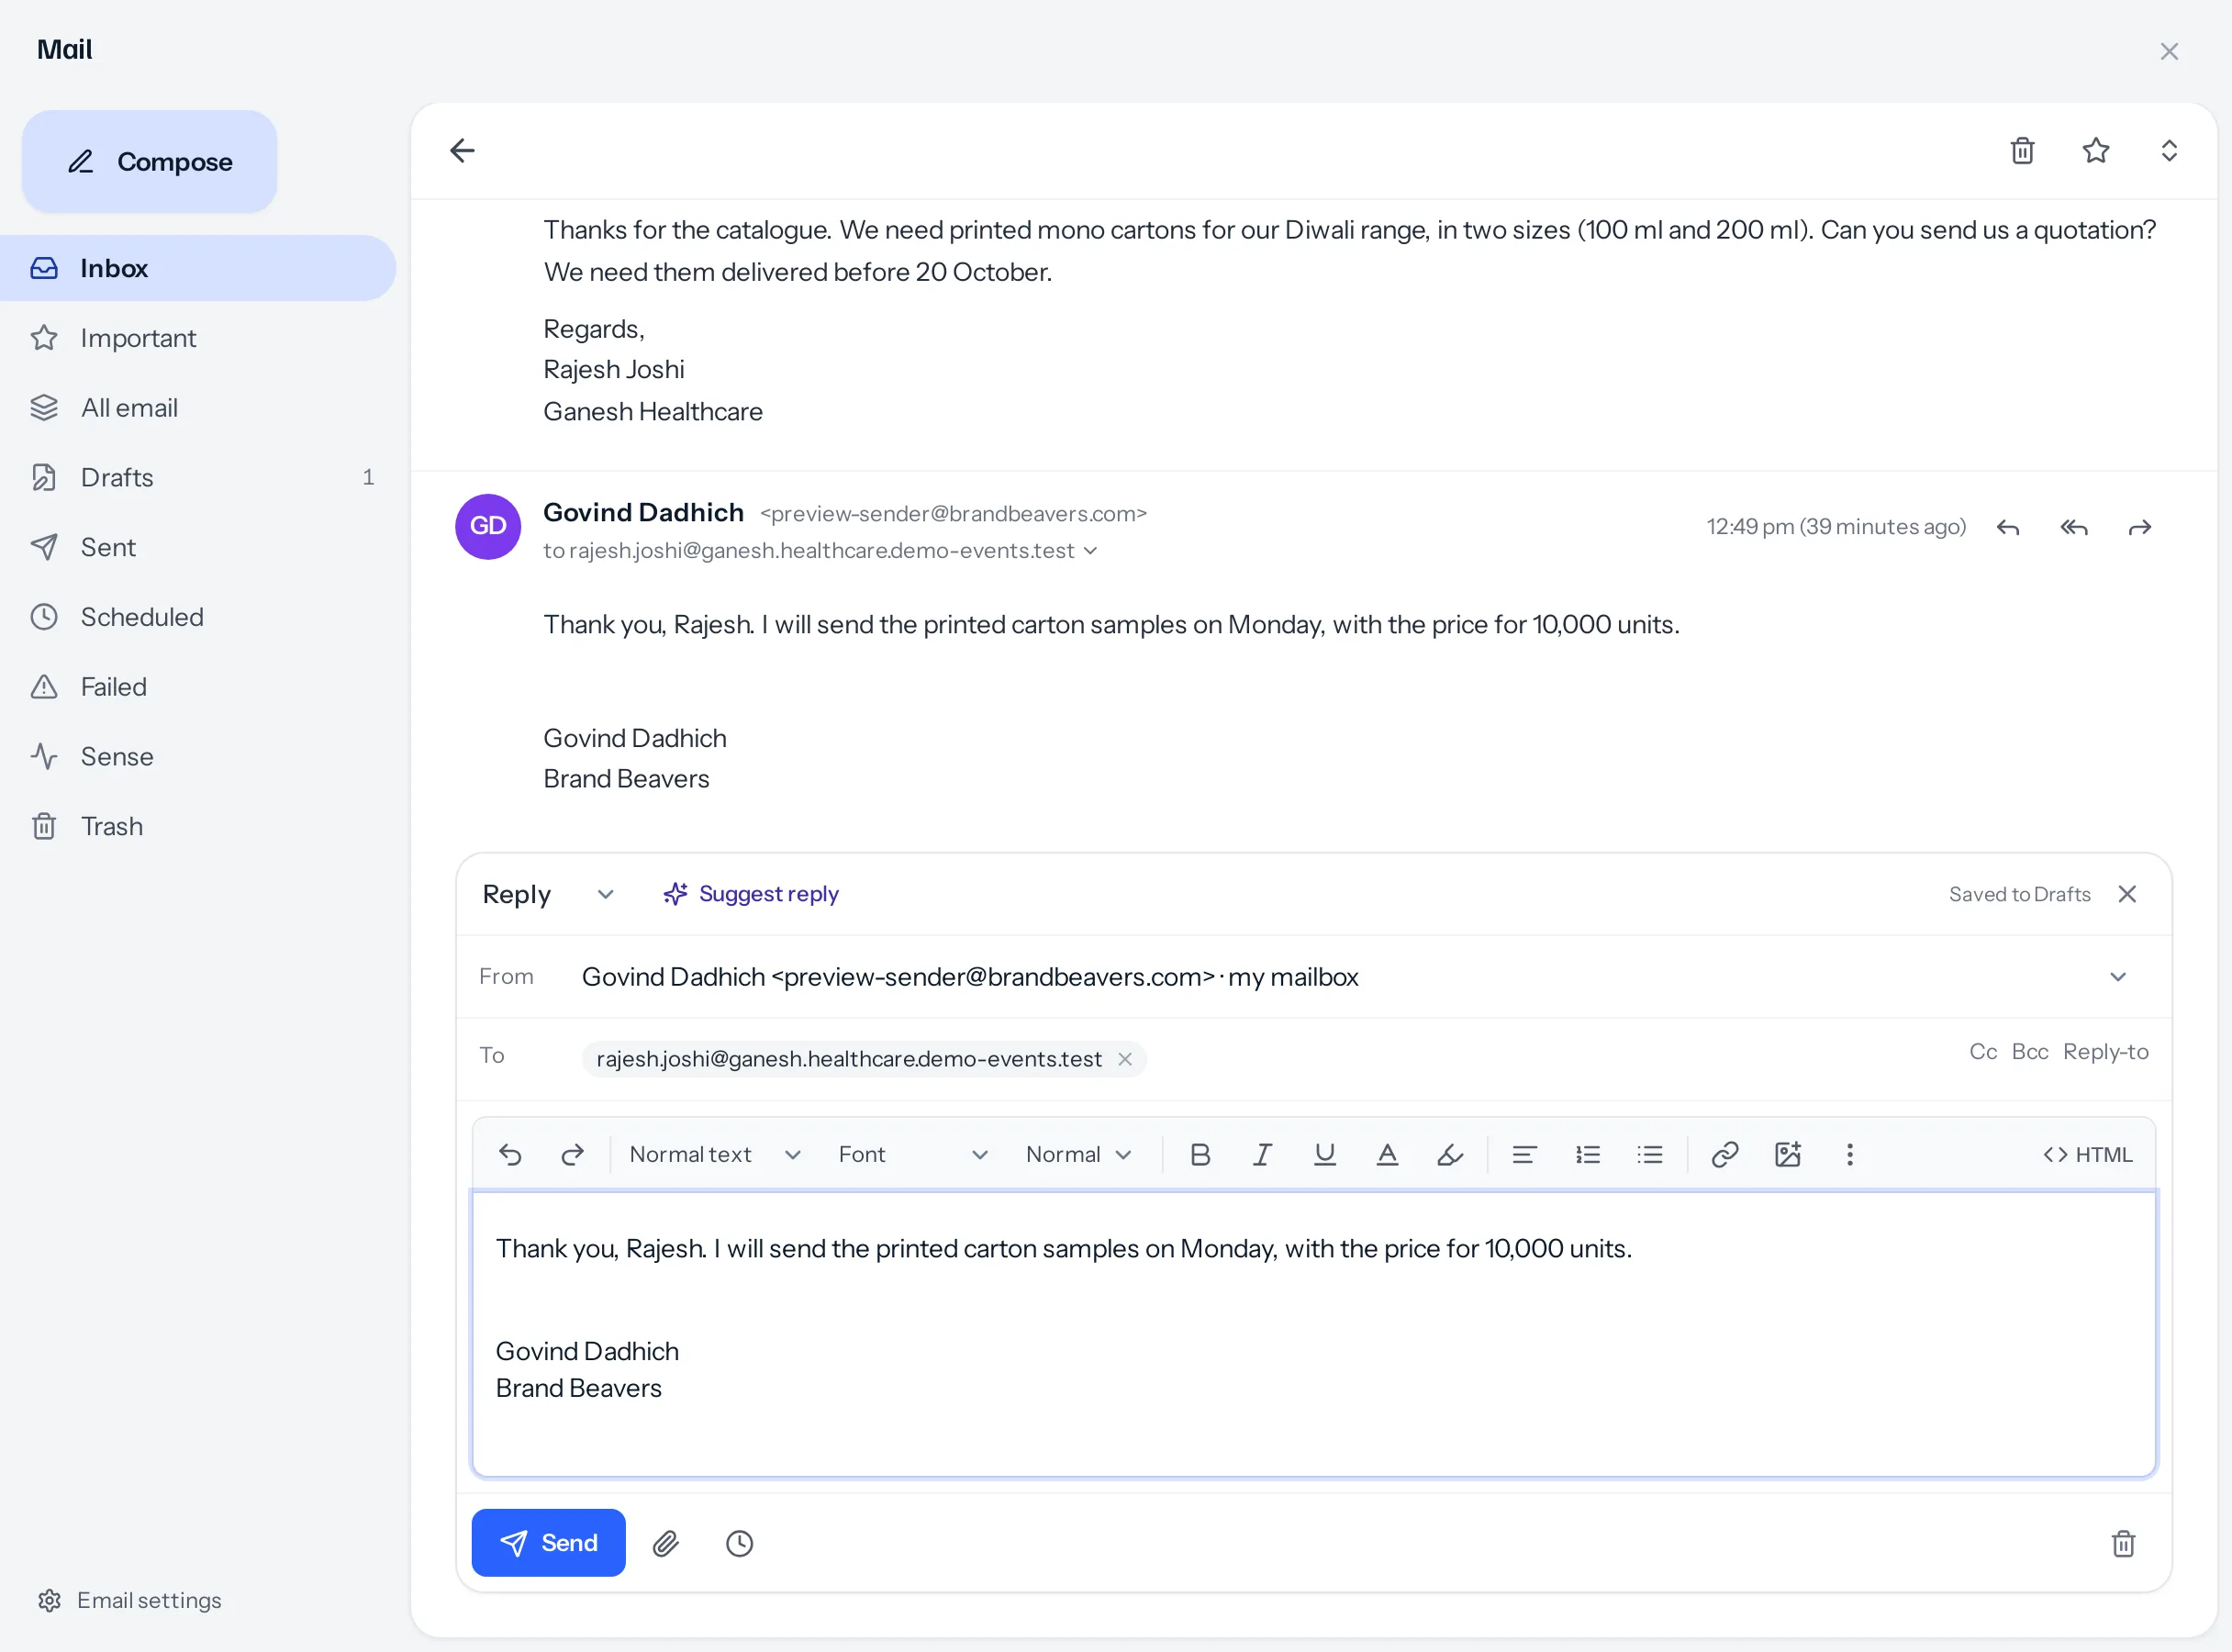Screen dimensions: 2232x1652
Task: Open Email settings
Action: click(130, 1600)
